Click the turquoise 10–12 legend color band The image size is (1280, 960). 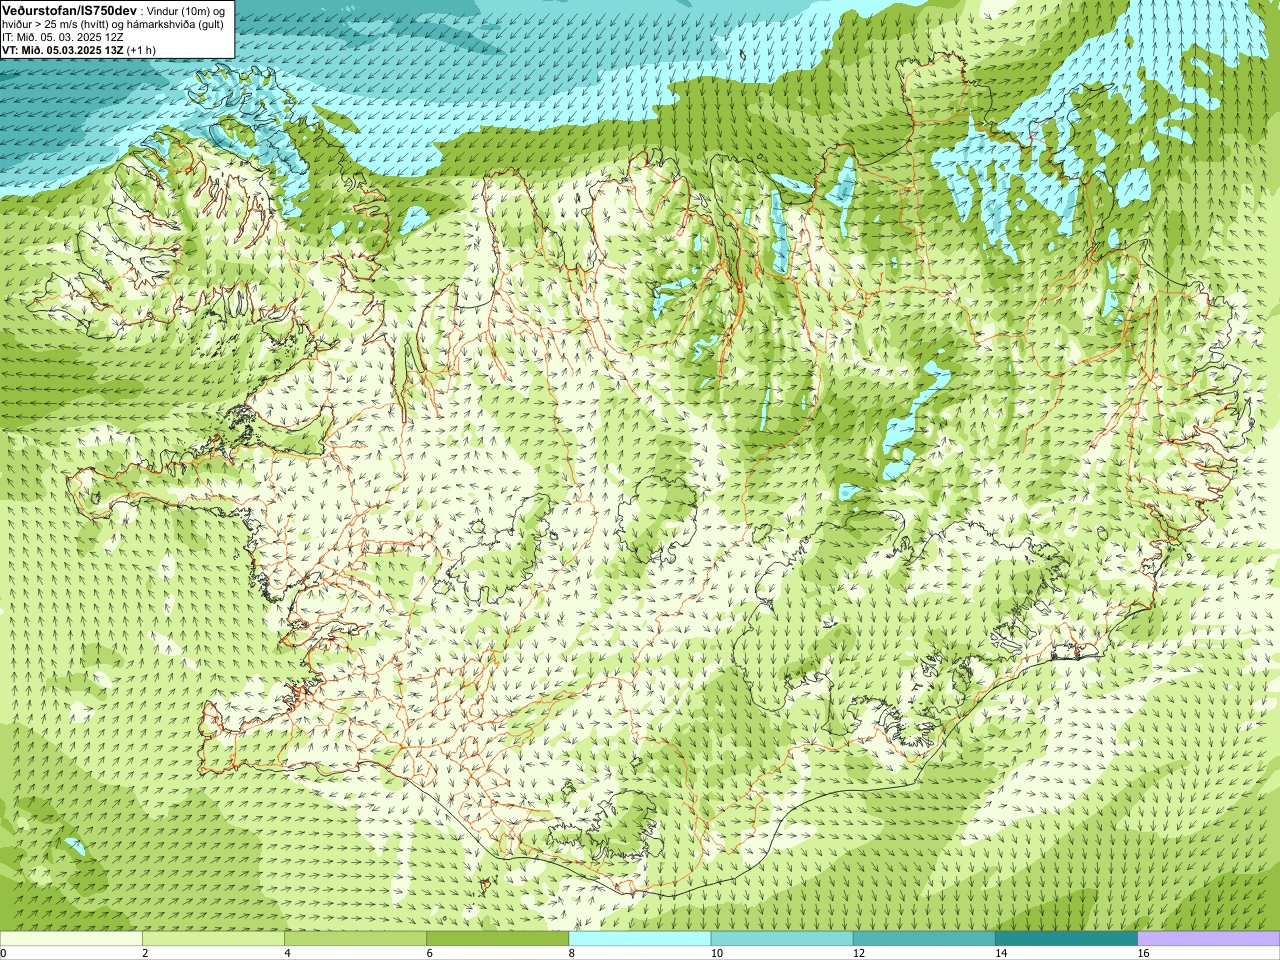click(782, 939)
